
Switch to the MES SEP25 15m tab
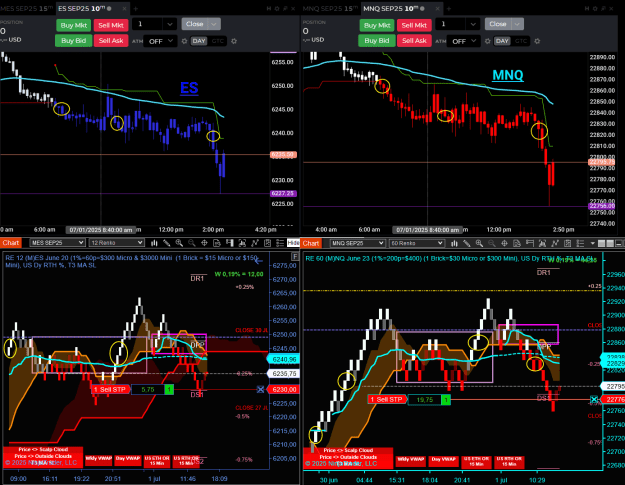[26, 8]
